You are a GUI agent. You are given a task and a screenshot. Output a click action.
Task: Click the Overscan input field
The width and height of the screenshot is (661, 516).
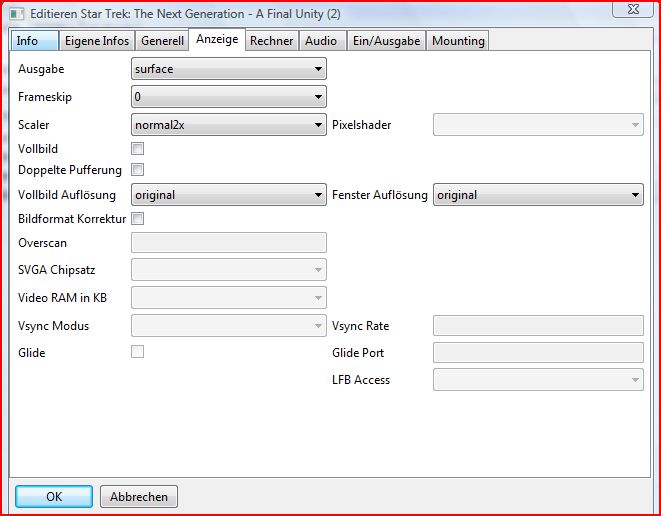pos(229,242)
